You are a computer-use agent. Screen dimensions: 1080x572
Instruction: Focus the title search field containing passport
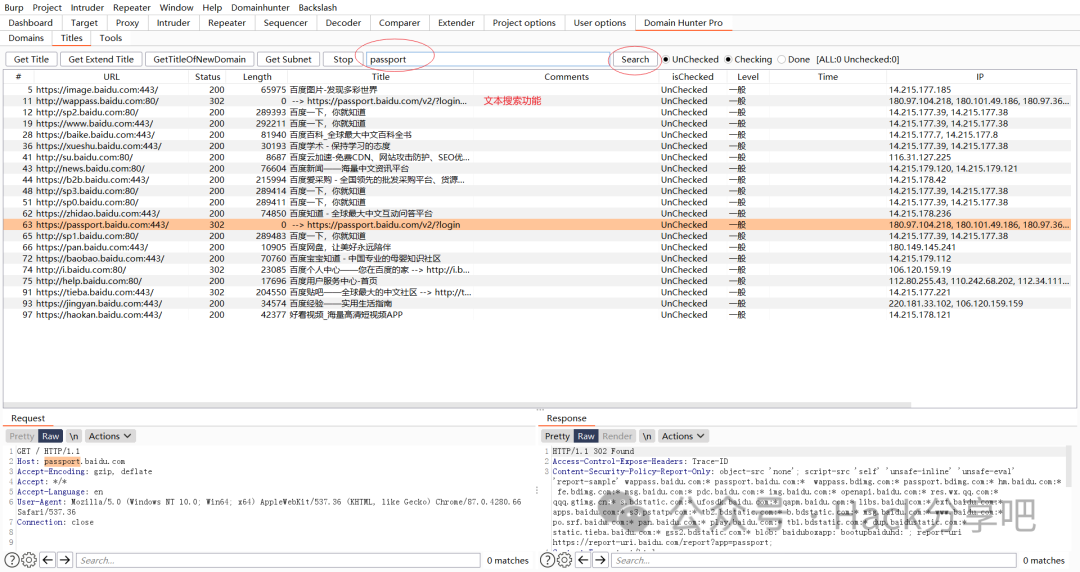tap(488, 59)
